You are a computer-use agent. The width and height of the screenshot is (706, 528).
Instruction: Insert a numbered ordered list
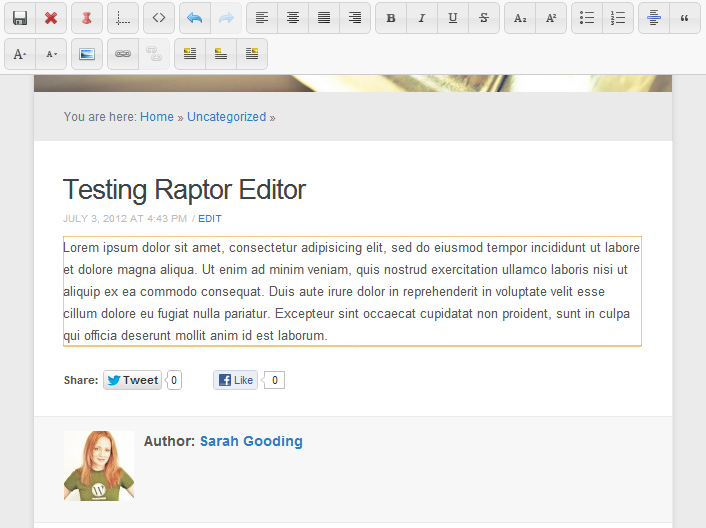pos(618,18)
